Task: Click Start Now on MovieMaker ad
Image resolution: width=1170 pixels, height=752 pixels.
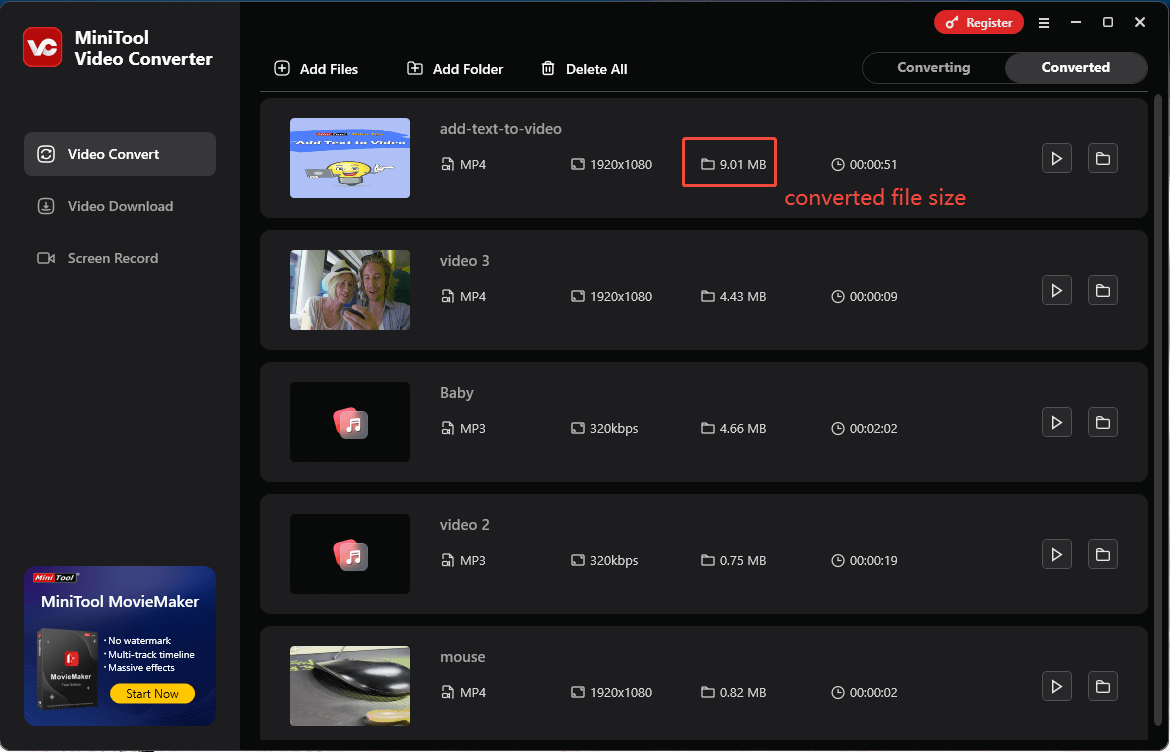Action: click(x=152, y=694)
